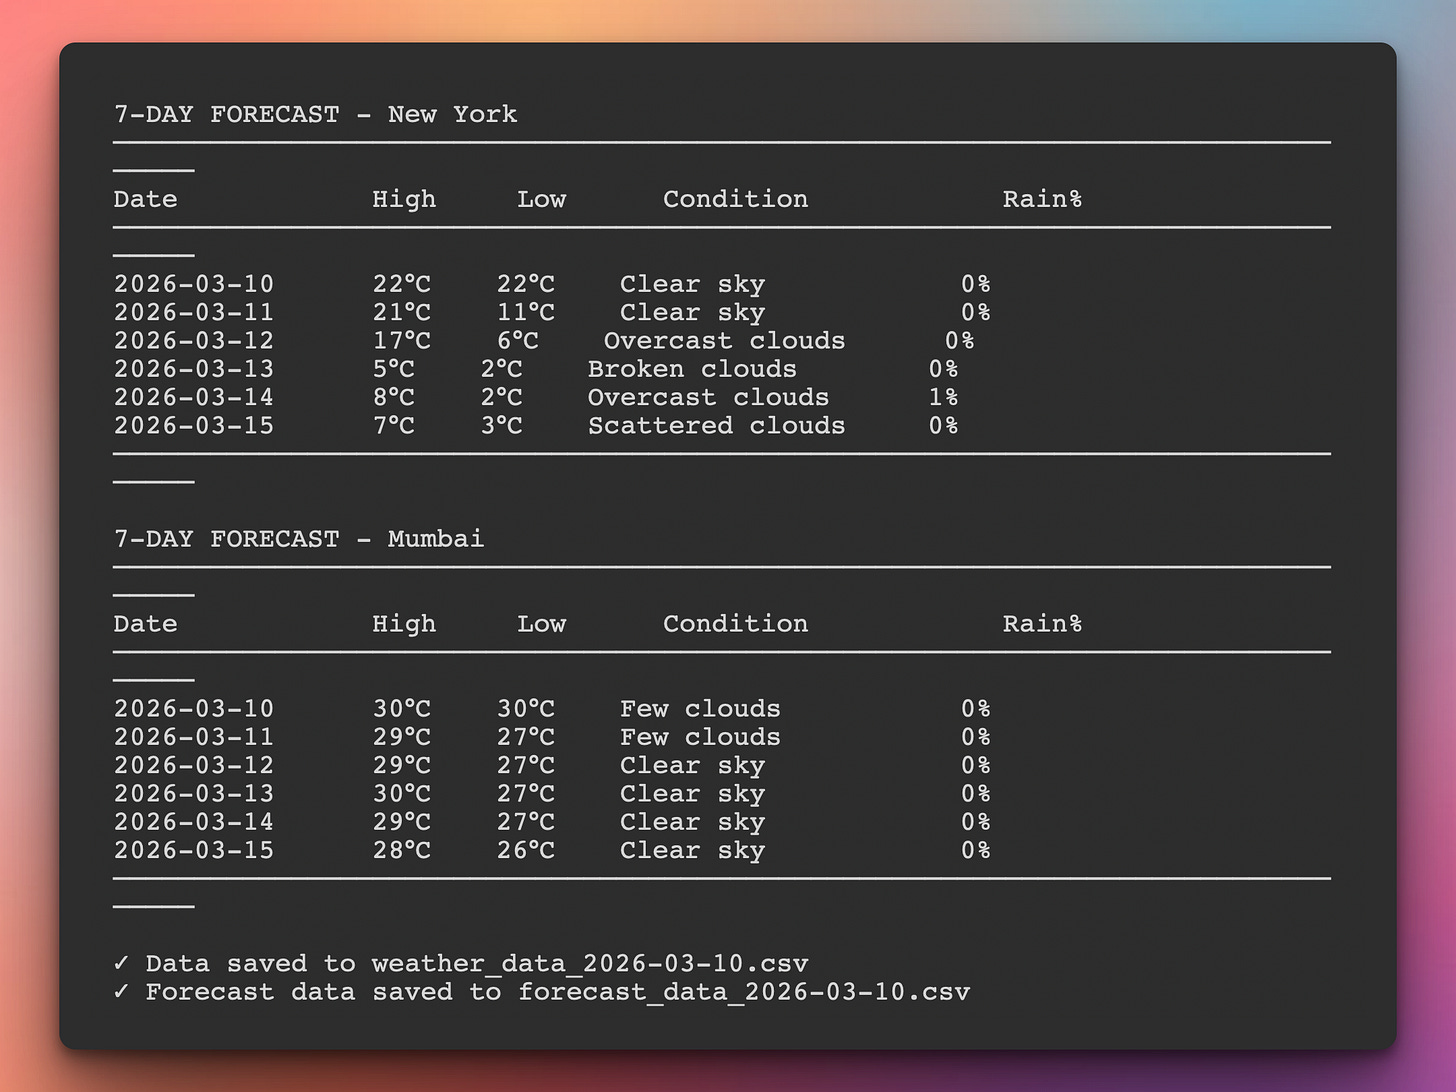
Task: Click the forecast_data_2026-03-10.csv filename
Action: (744, 992)
